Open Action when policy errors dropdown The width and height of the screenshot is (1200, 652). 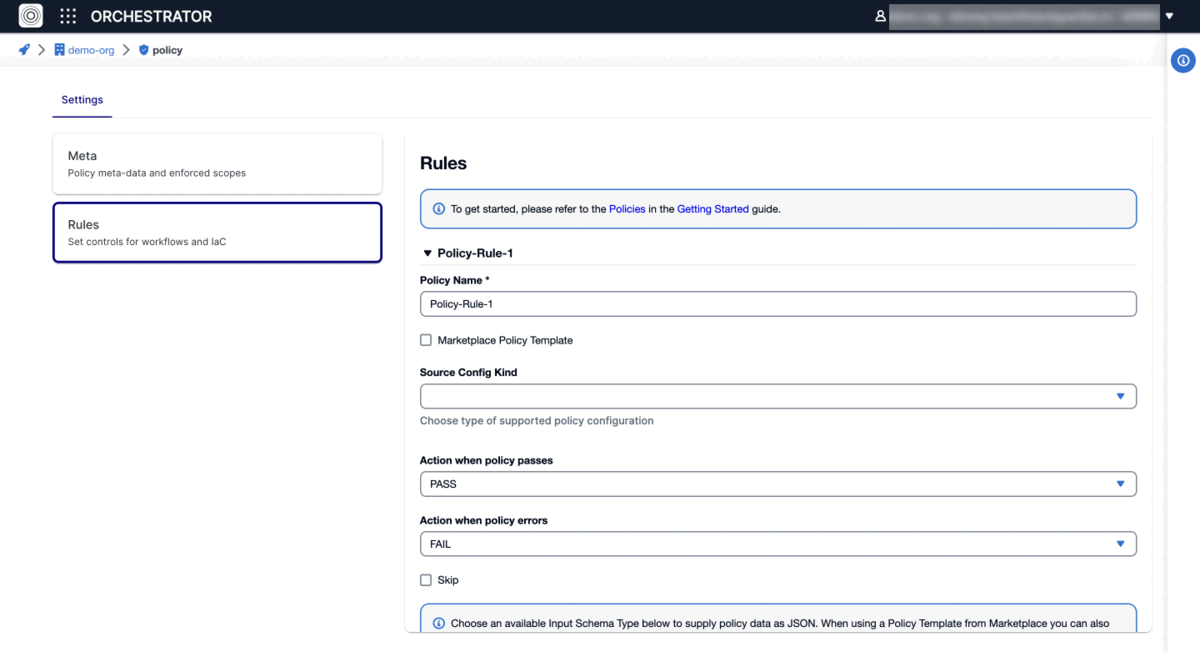pyautogui.click(x=777, y=544)
